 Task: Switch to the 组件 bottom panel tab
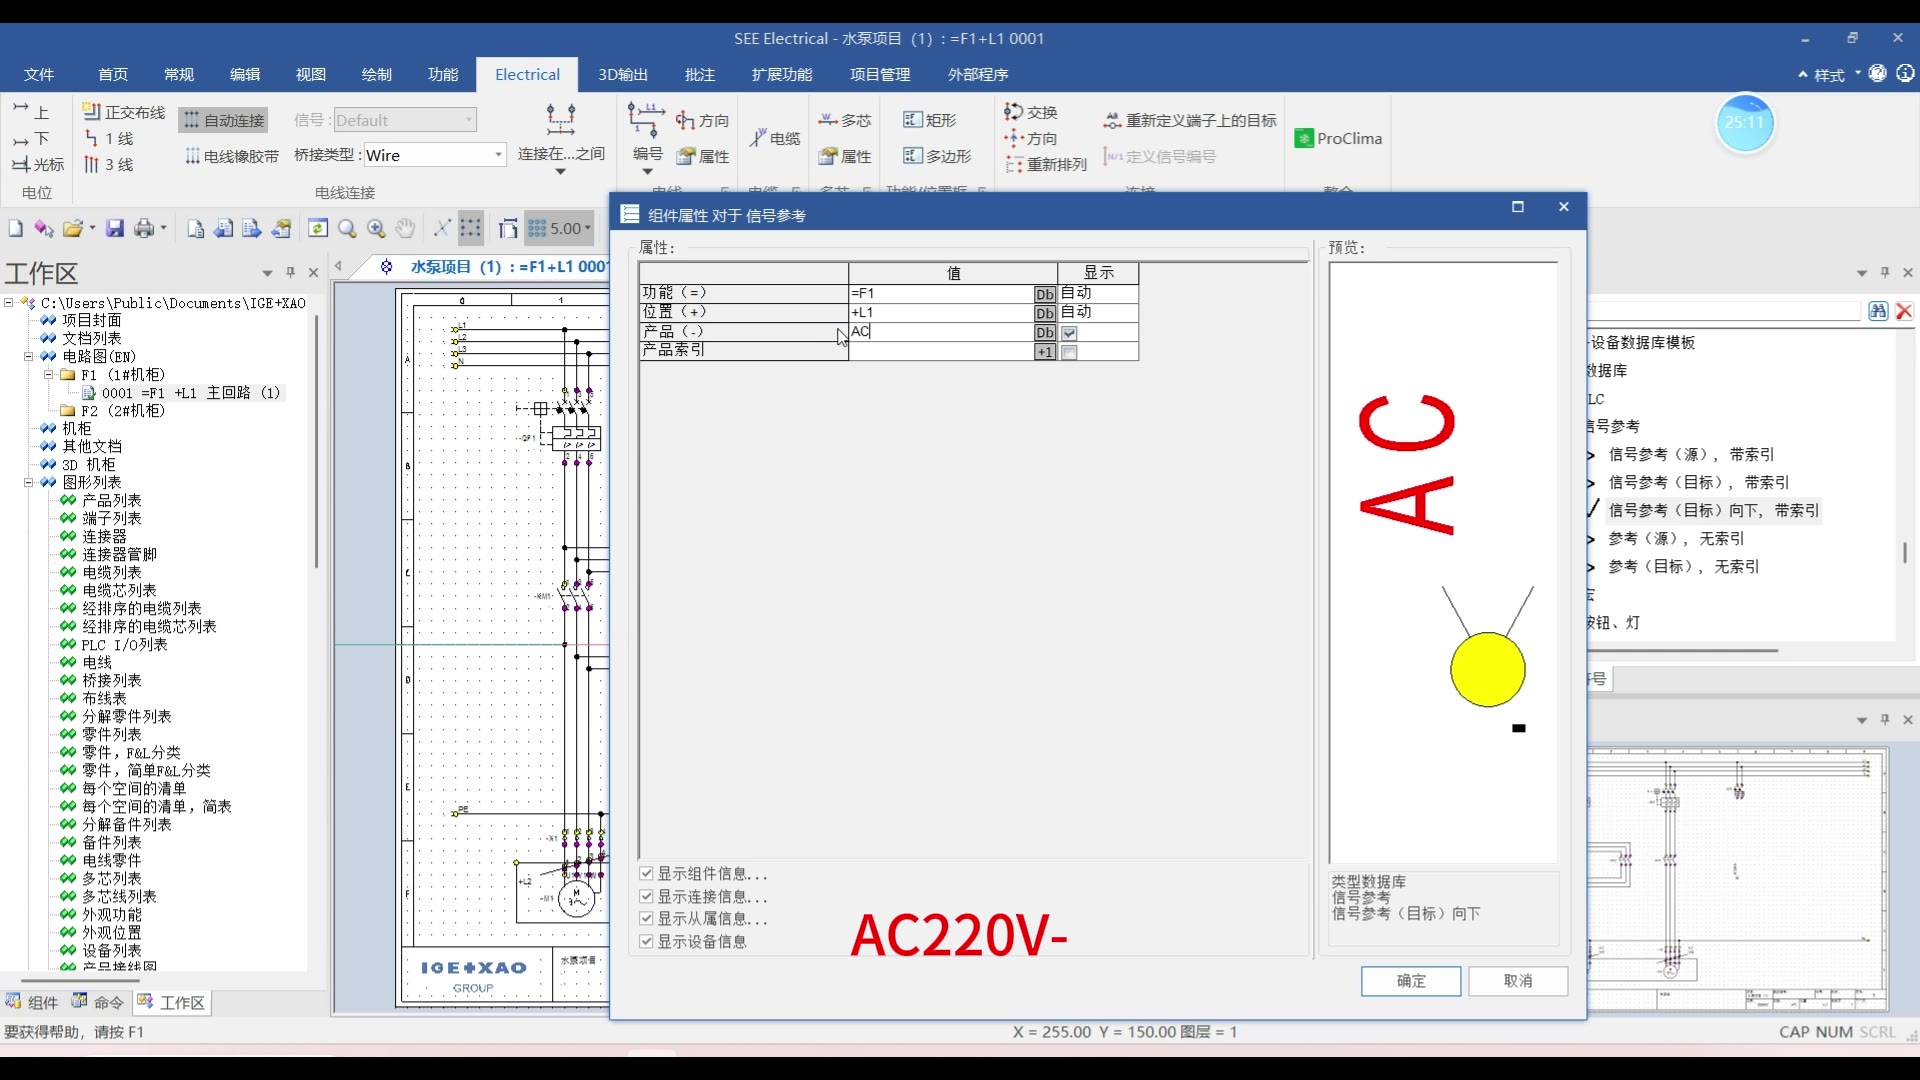click(34, 1003)
